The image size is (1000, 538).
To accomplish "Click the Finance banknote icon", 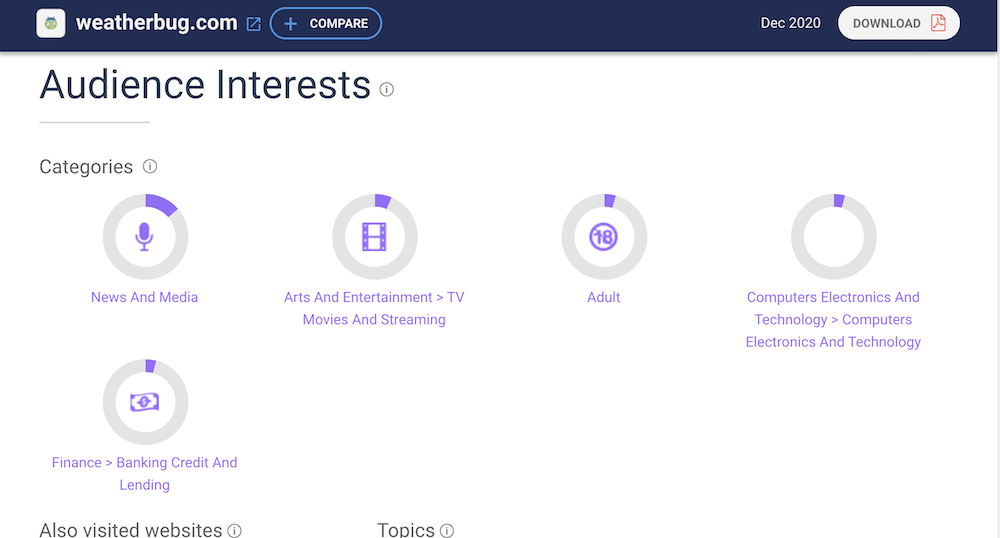I will point(145,402).
